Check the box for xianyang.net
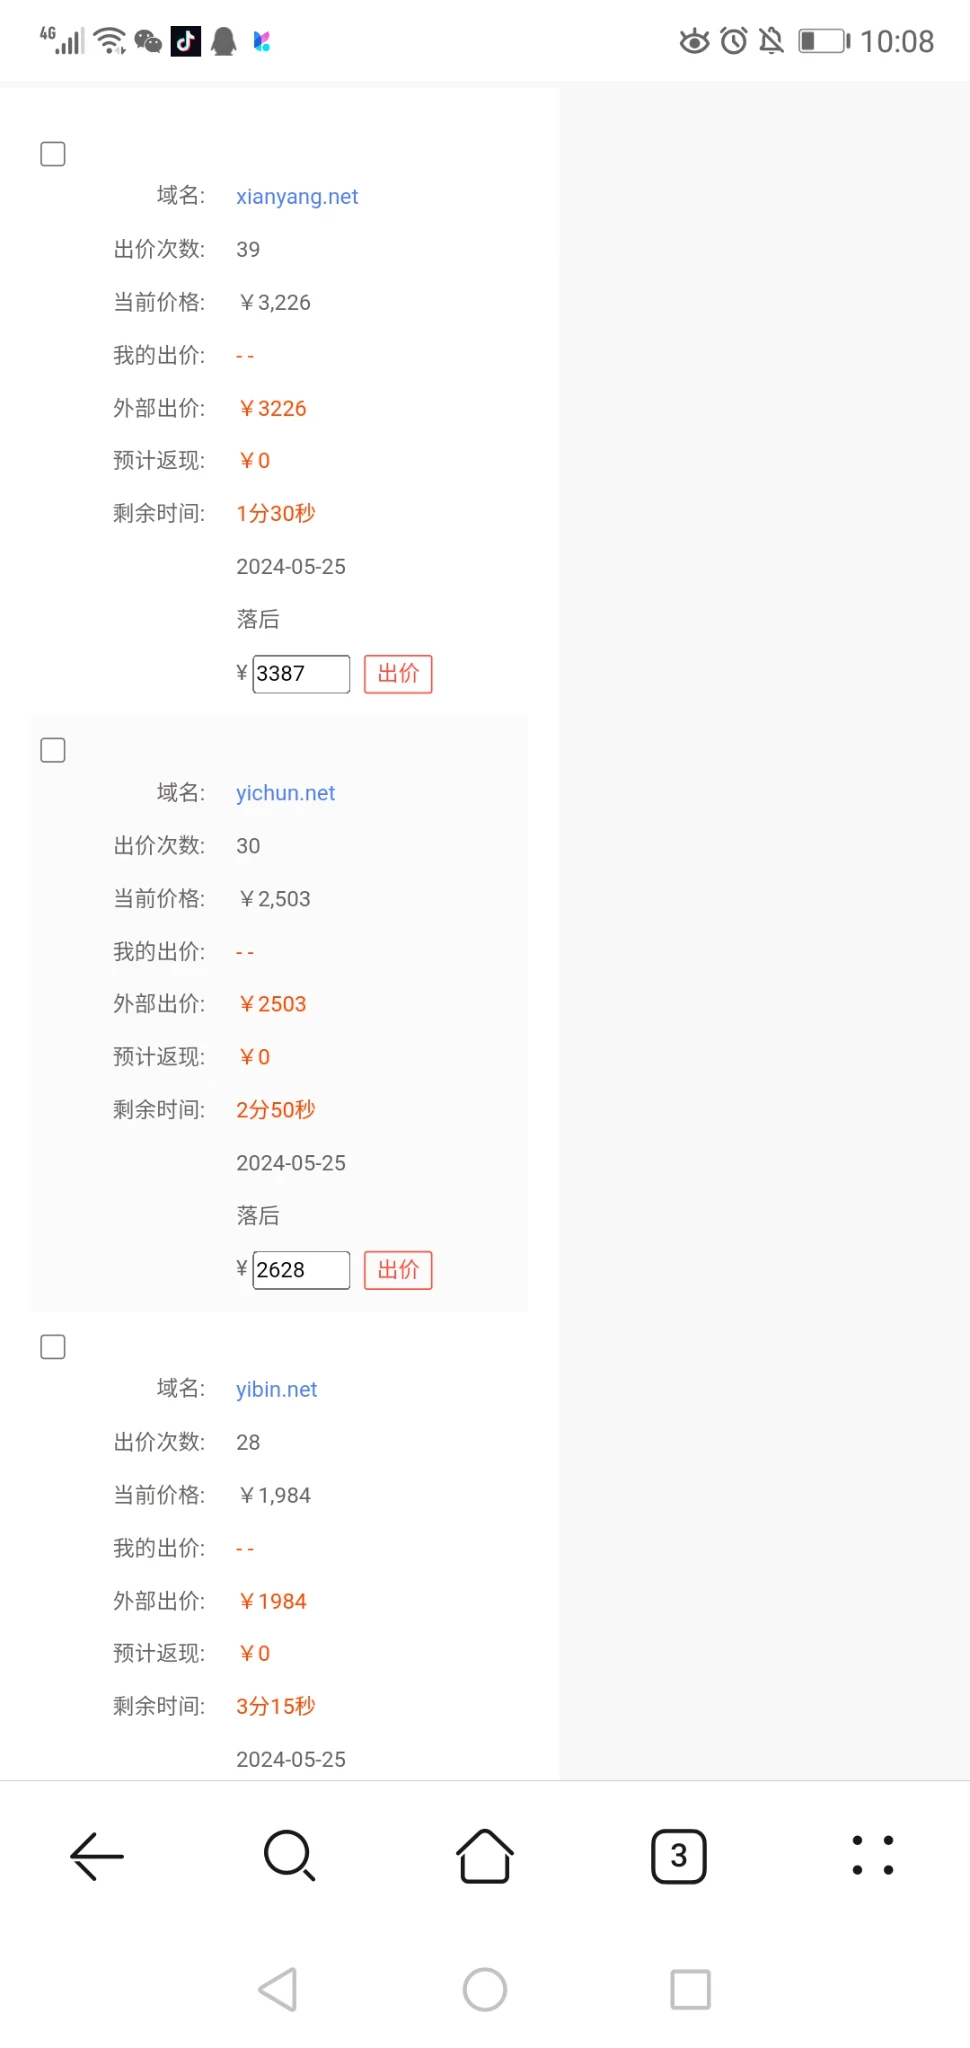The image size is (970, 2048). pyautogui.click(x=53, y=154)
